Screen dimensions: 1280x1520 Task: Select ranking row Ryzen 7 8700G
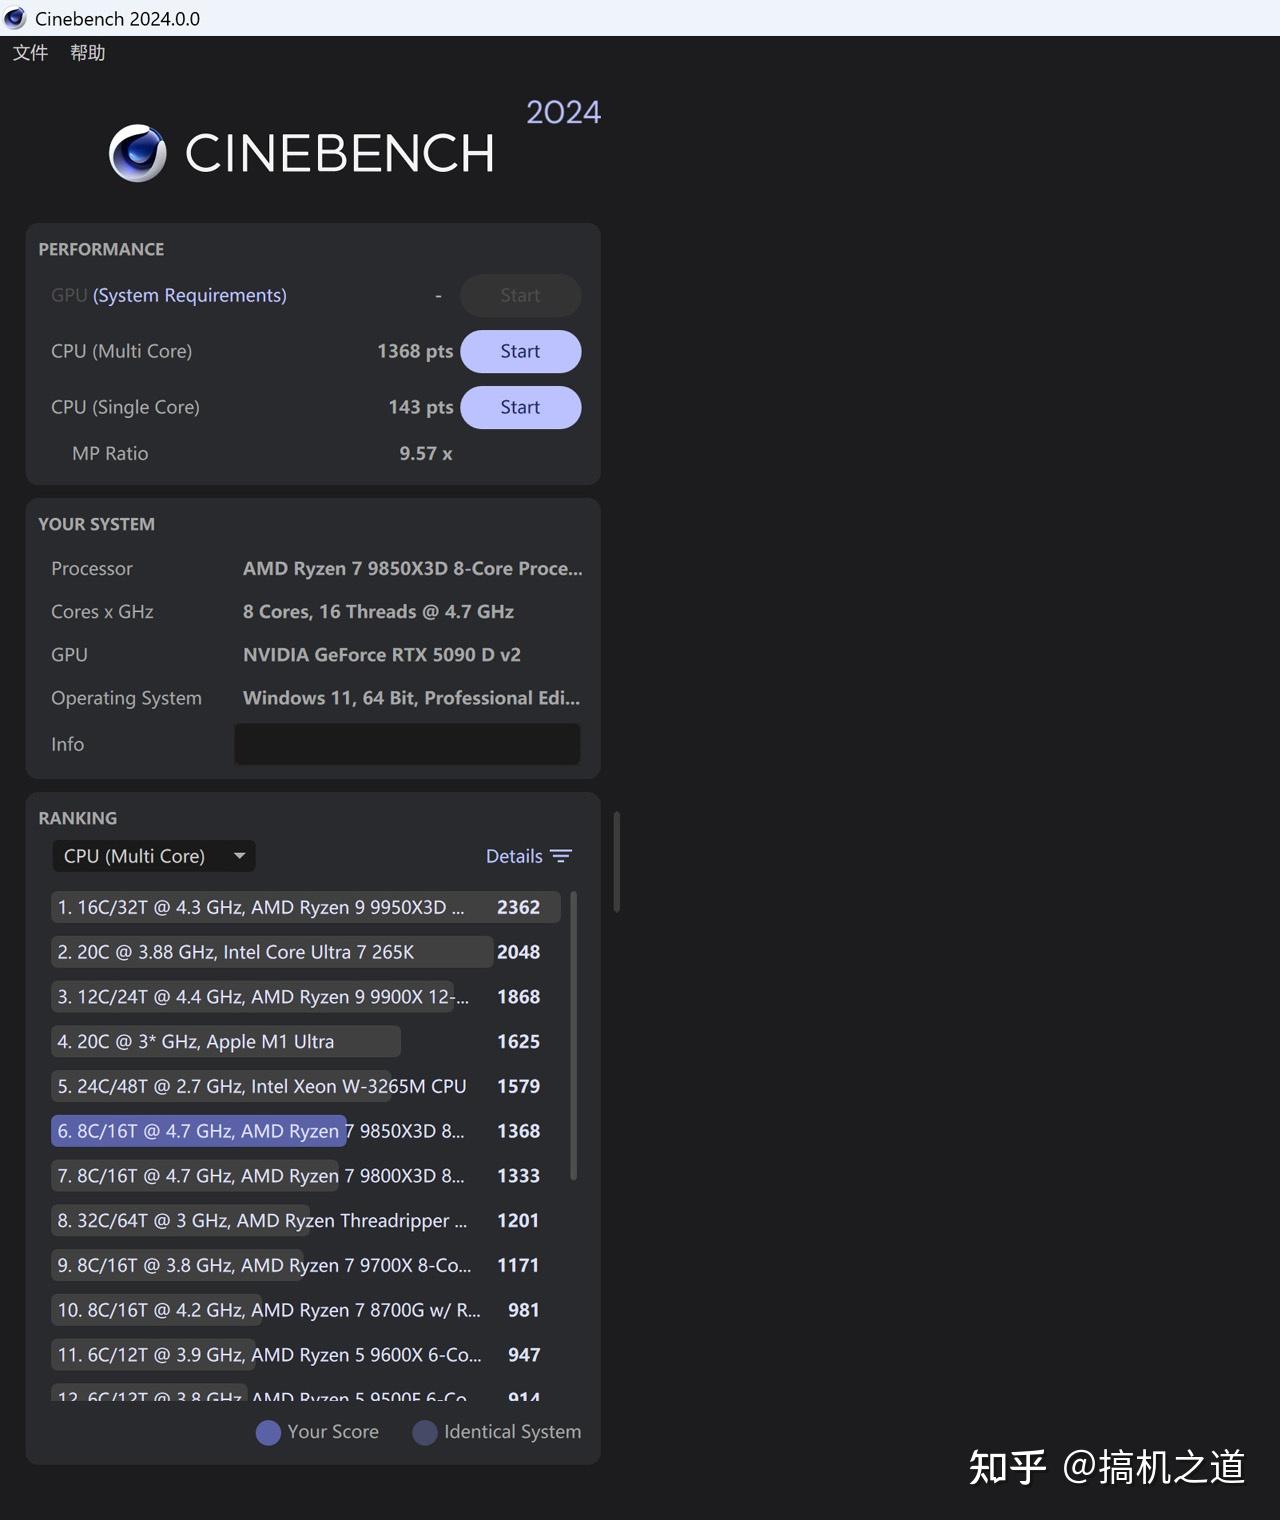tap(306, 1310)
